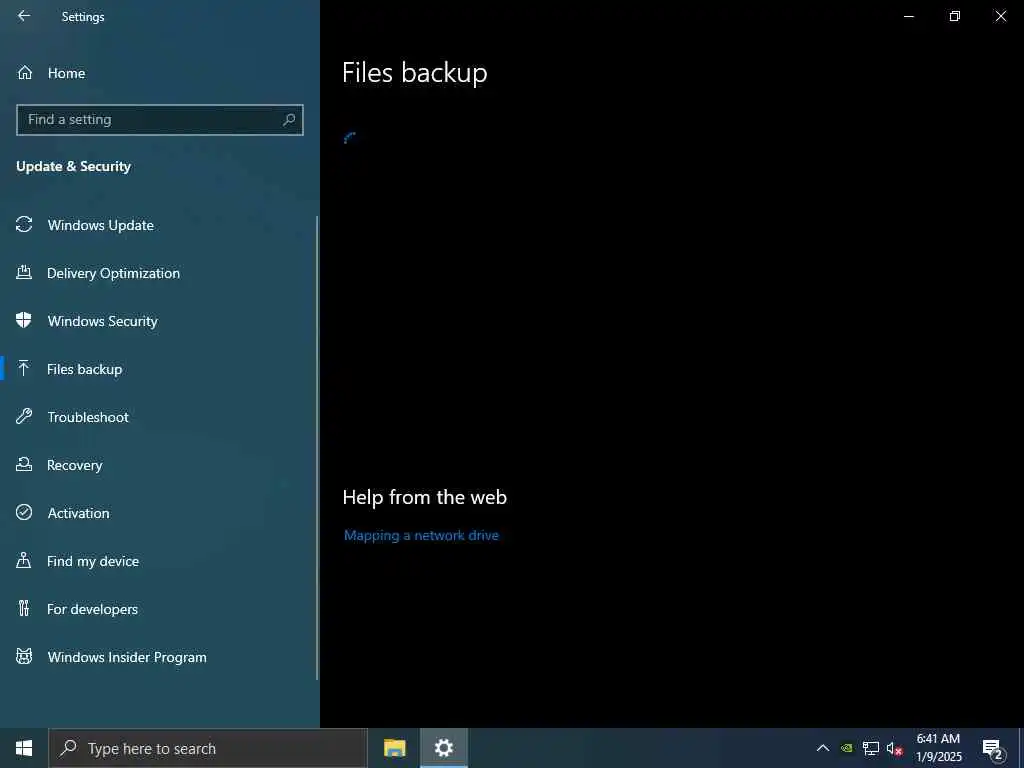Focus the Find a setting search box
1024x768 pixels.
point(159,120)
